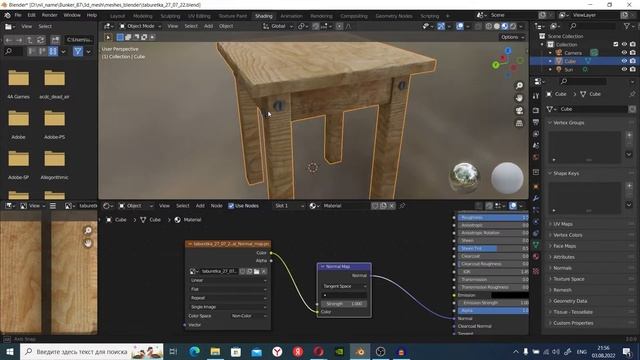
Task: Adjust the Roughness slider in Principled BSDF
Action: click(493, 218)
